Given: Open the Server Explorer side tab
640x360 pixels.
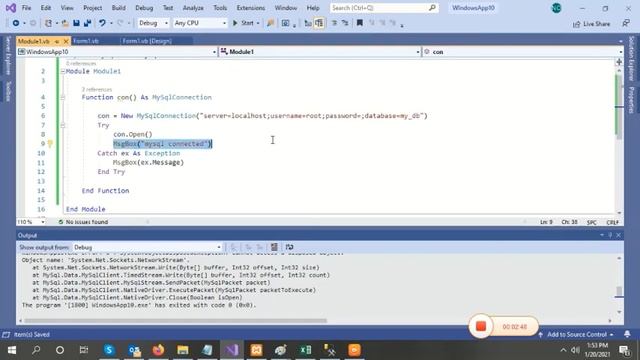Looking at the screenshot, I should [8, 56].
